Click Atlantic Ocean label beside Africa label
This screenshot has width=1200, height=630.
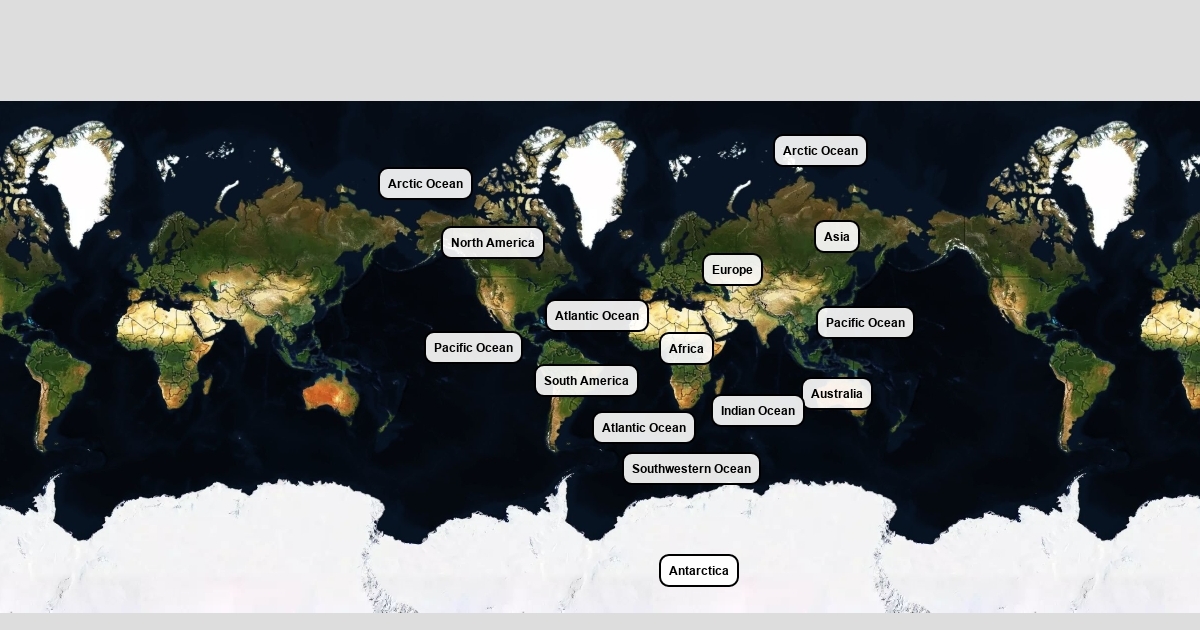(596, 316)
